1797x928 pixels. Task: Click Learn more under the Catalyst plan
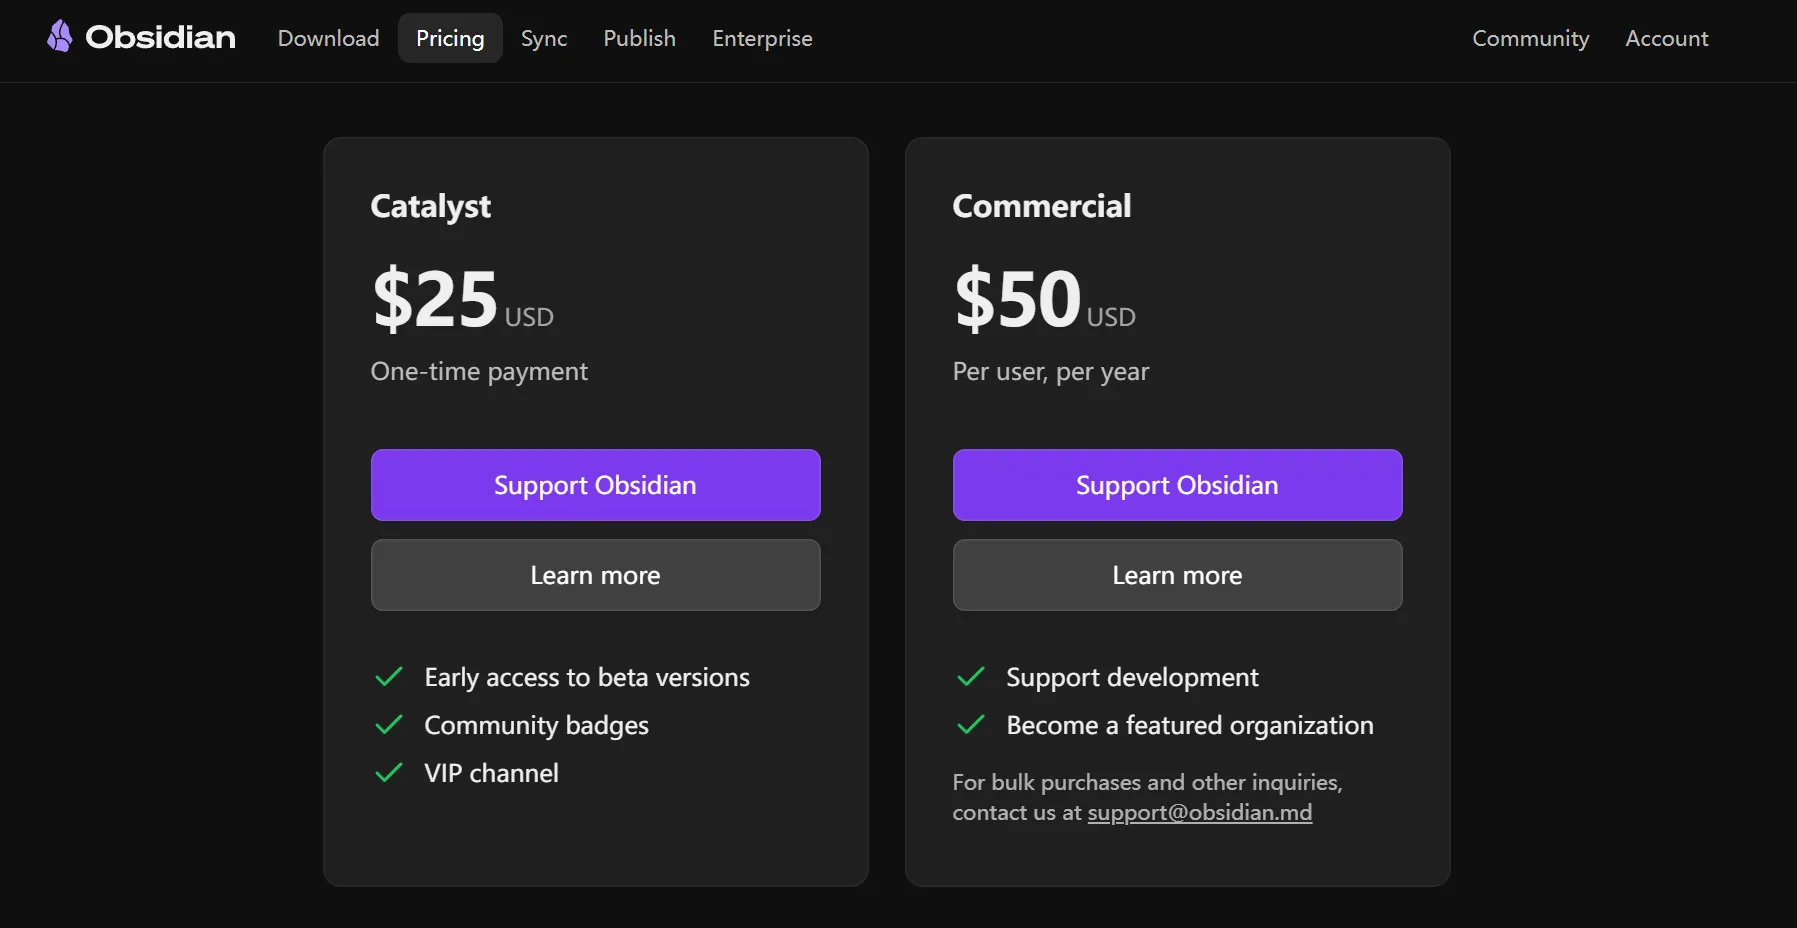[x=595, y=575]
